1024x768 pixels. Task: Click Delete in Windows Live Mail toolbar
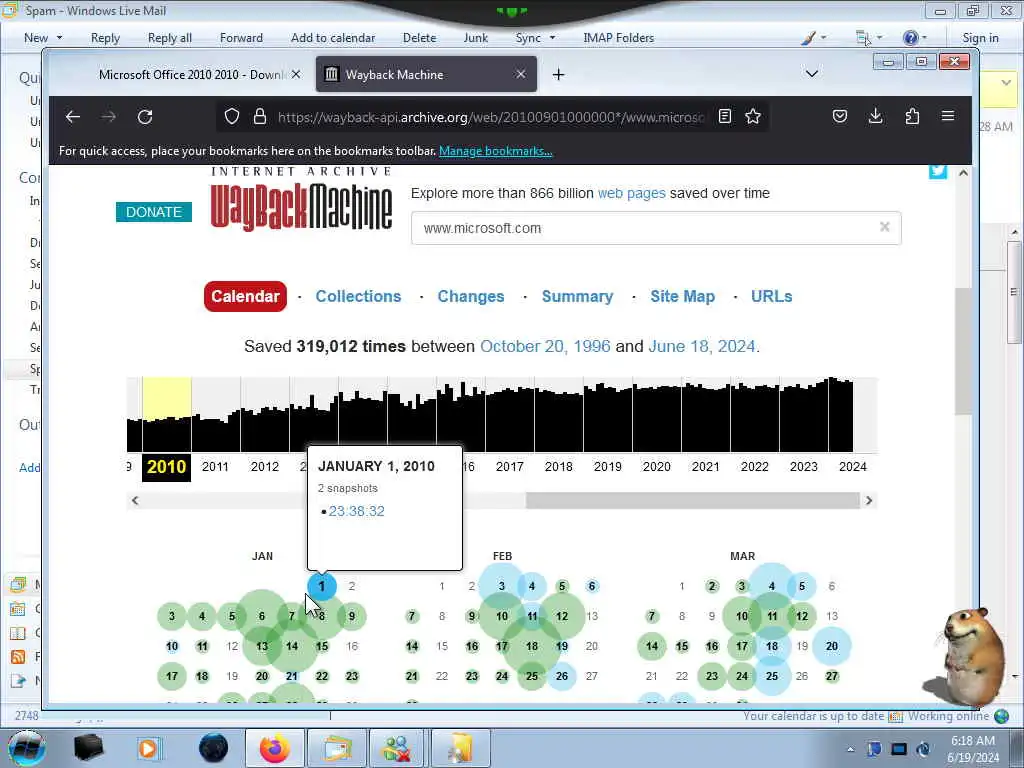click(x=419, y=38)
